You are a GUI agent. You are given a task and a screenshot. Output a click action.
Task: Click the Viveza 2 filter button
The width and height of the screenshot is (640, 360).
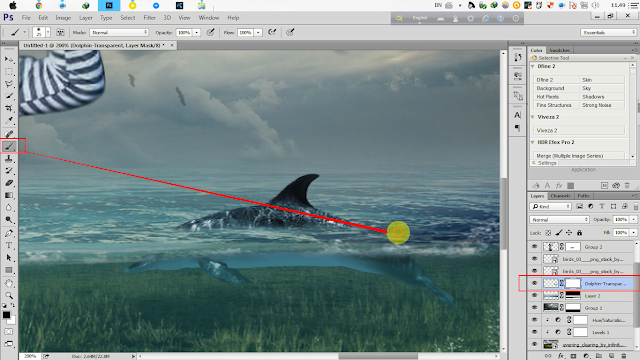tap(579, 131)
